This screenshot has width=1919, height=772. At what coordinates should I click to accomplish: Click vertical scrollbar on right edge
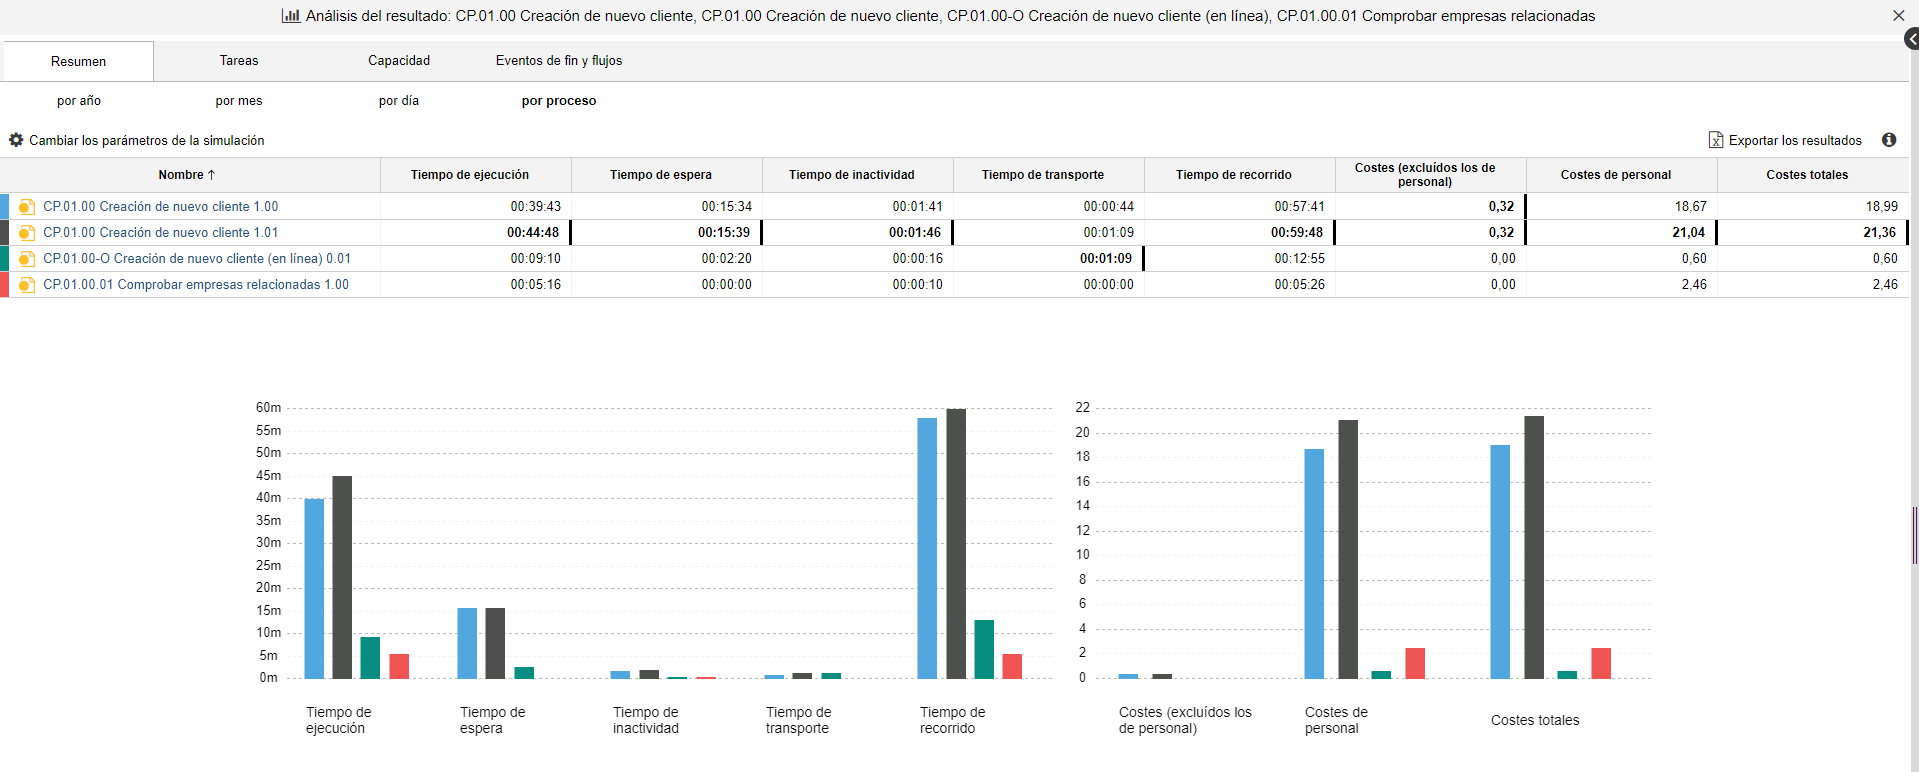(x=1914, y=535)
